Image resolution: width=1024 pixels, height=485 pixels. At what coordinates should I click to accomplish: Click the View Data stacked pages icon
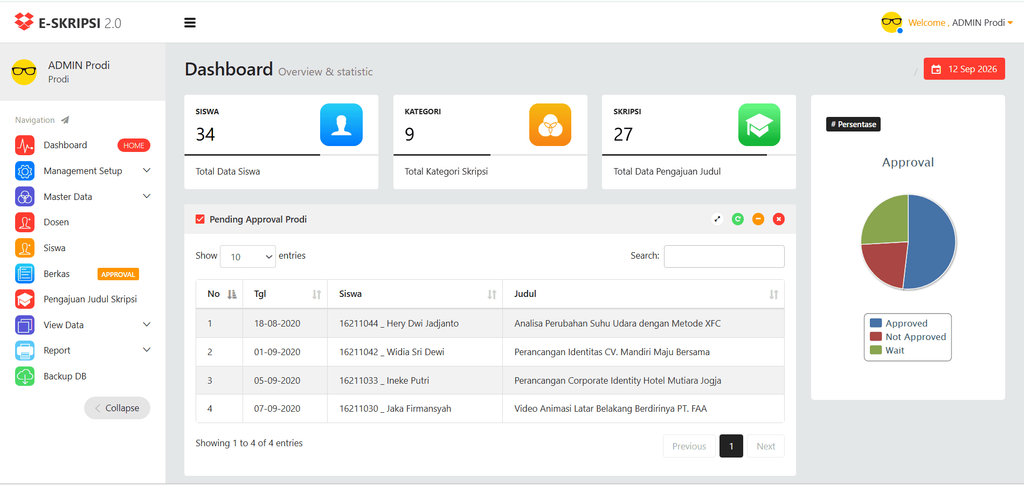25,325
